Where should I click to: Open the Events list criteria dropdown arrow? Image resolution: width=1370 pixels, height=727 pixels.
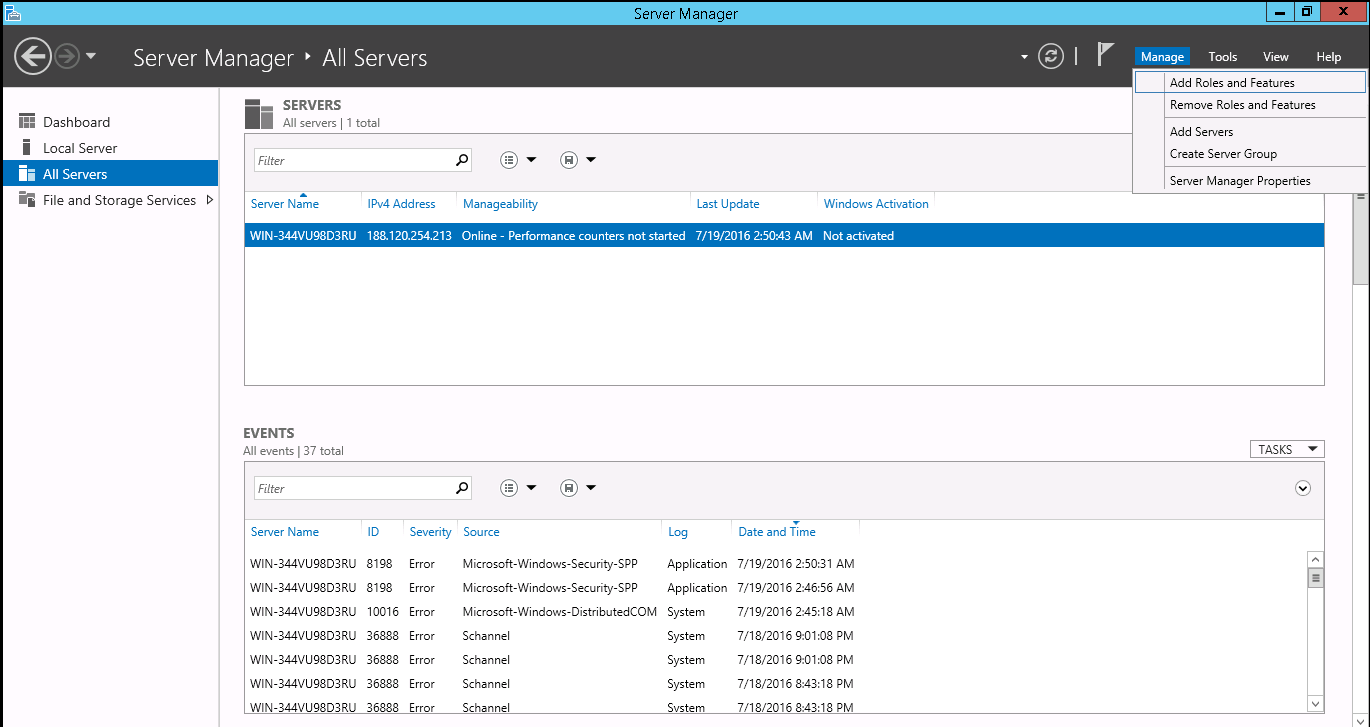[x=531, y=488]
